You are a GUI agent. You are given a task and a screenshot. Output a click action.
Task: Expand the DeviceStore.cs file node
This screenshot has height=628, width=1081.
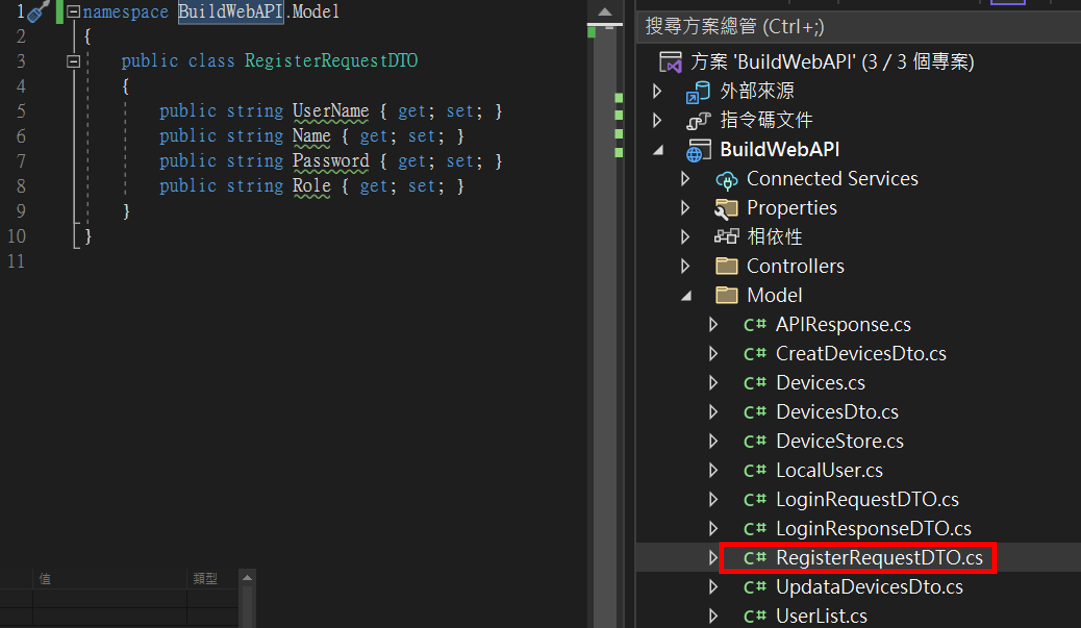click(x=714, y=441)
